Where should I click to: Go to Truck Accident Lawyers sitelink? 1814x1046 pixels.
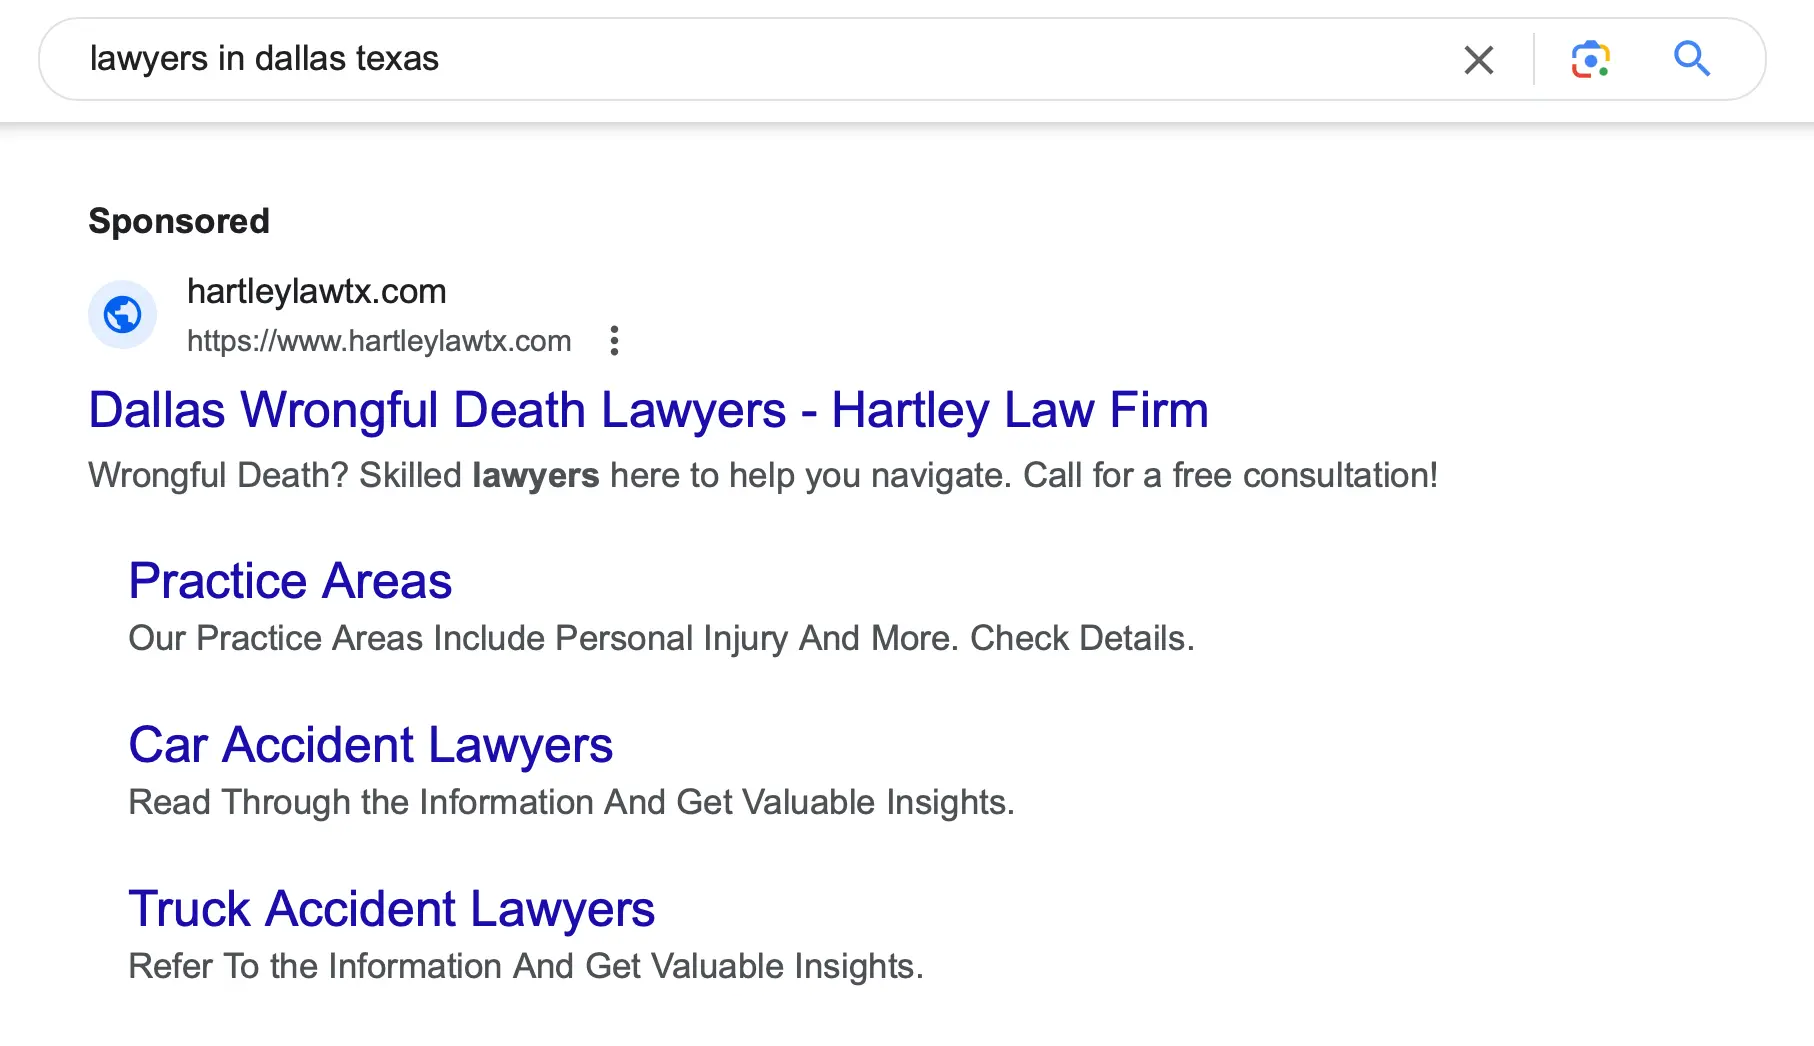coord(391,909)
